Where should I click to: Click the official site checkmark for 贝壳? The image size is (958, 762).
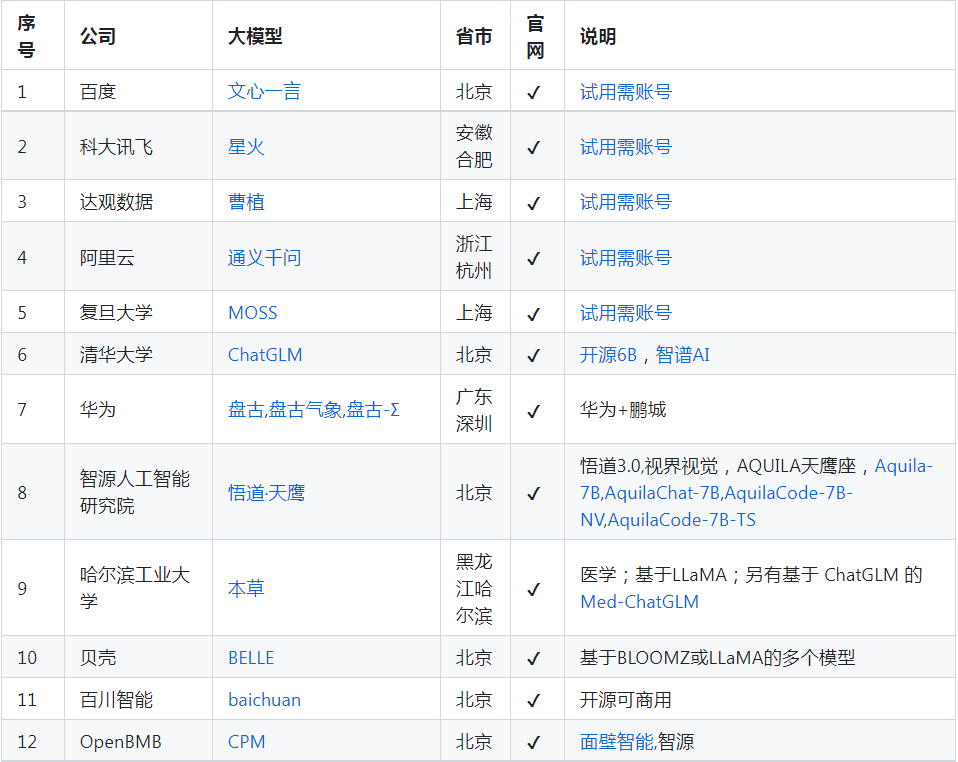click(534, 658)
